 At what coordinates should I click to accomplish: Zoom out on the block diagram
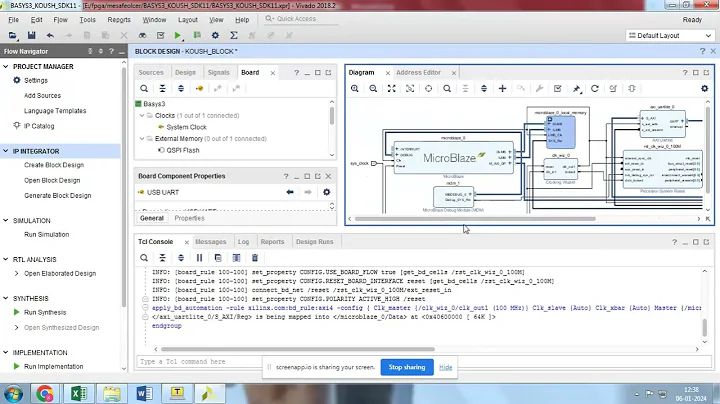(373, 89)
